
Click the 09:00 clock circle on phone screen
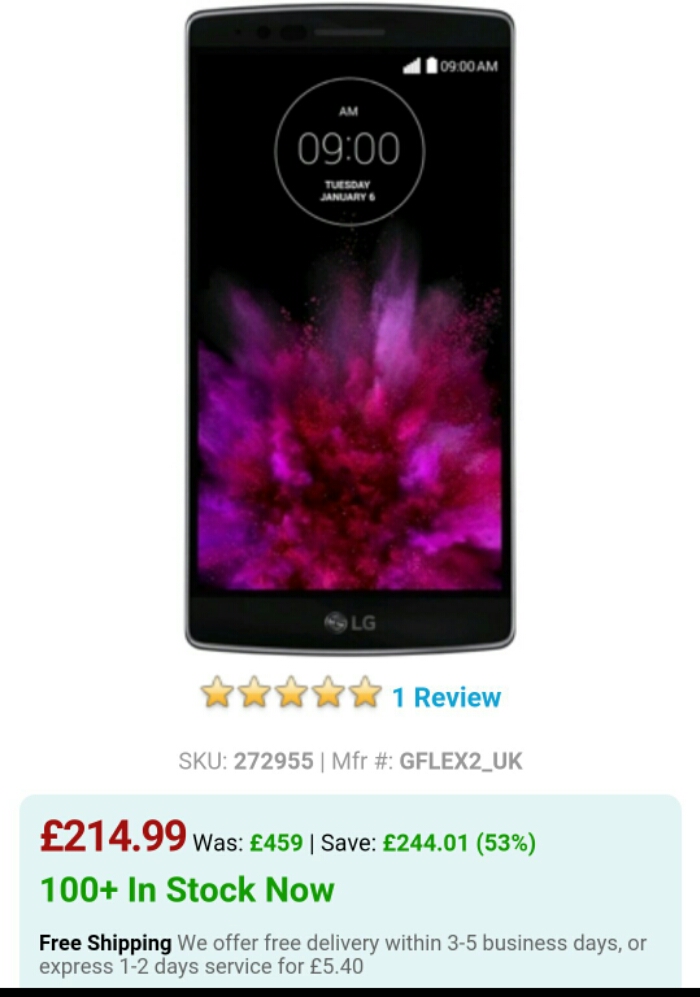coord(350,152)
